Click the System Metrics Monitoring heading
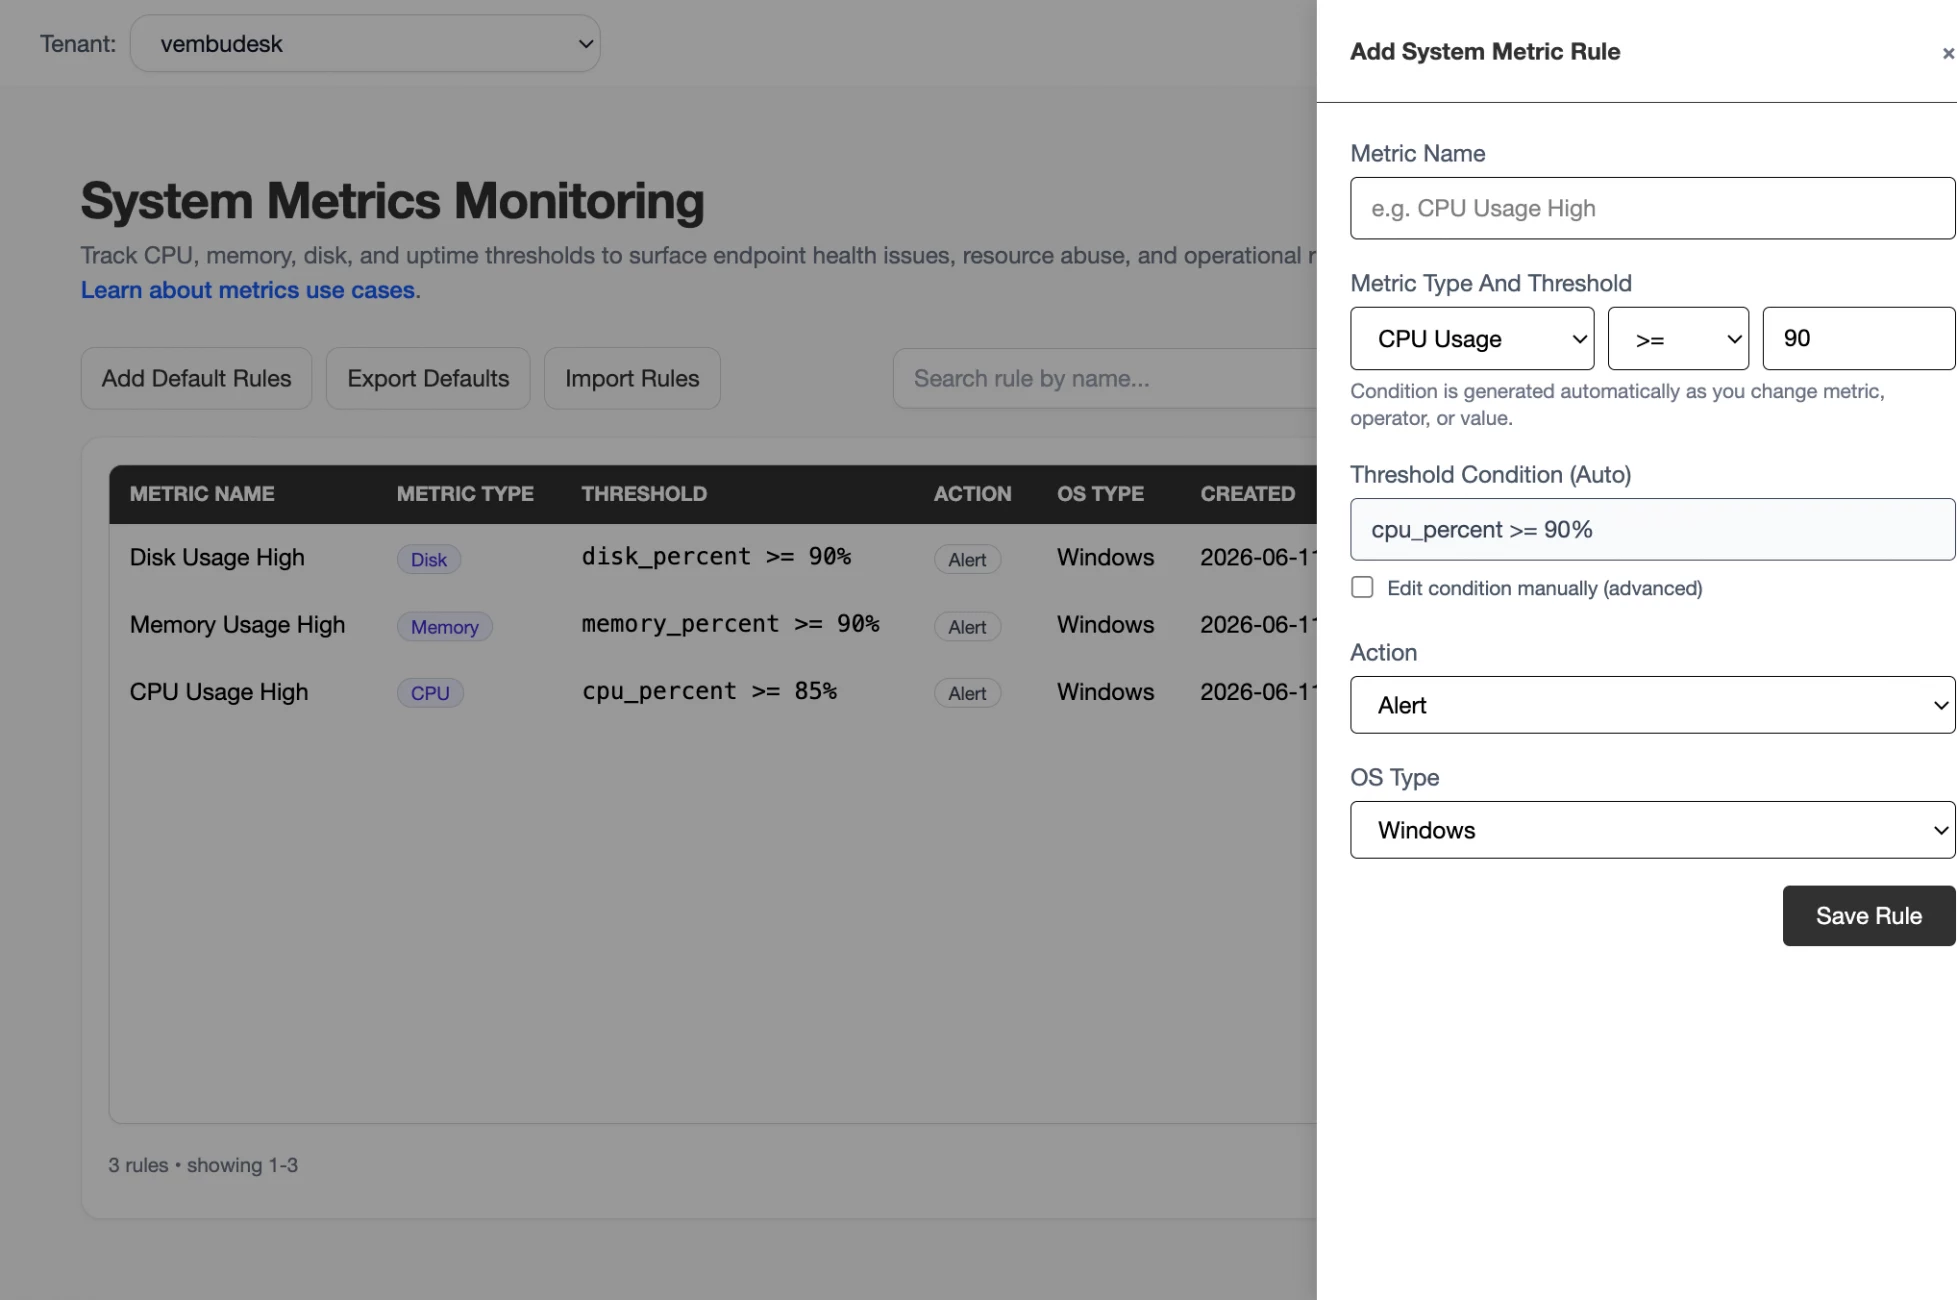1957x1300 pixels. click(392, 201)
